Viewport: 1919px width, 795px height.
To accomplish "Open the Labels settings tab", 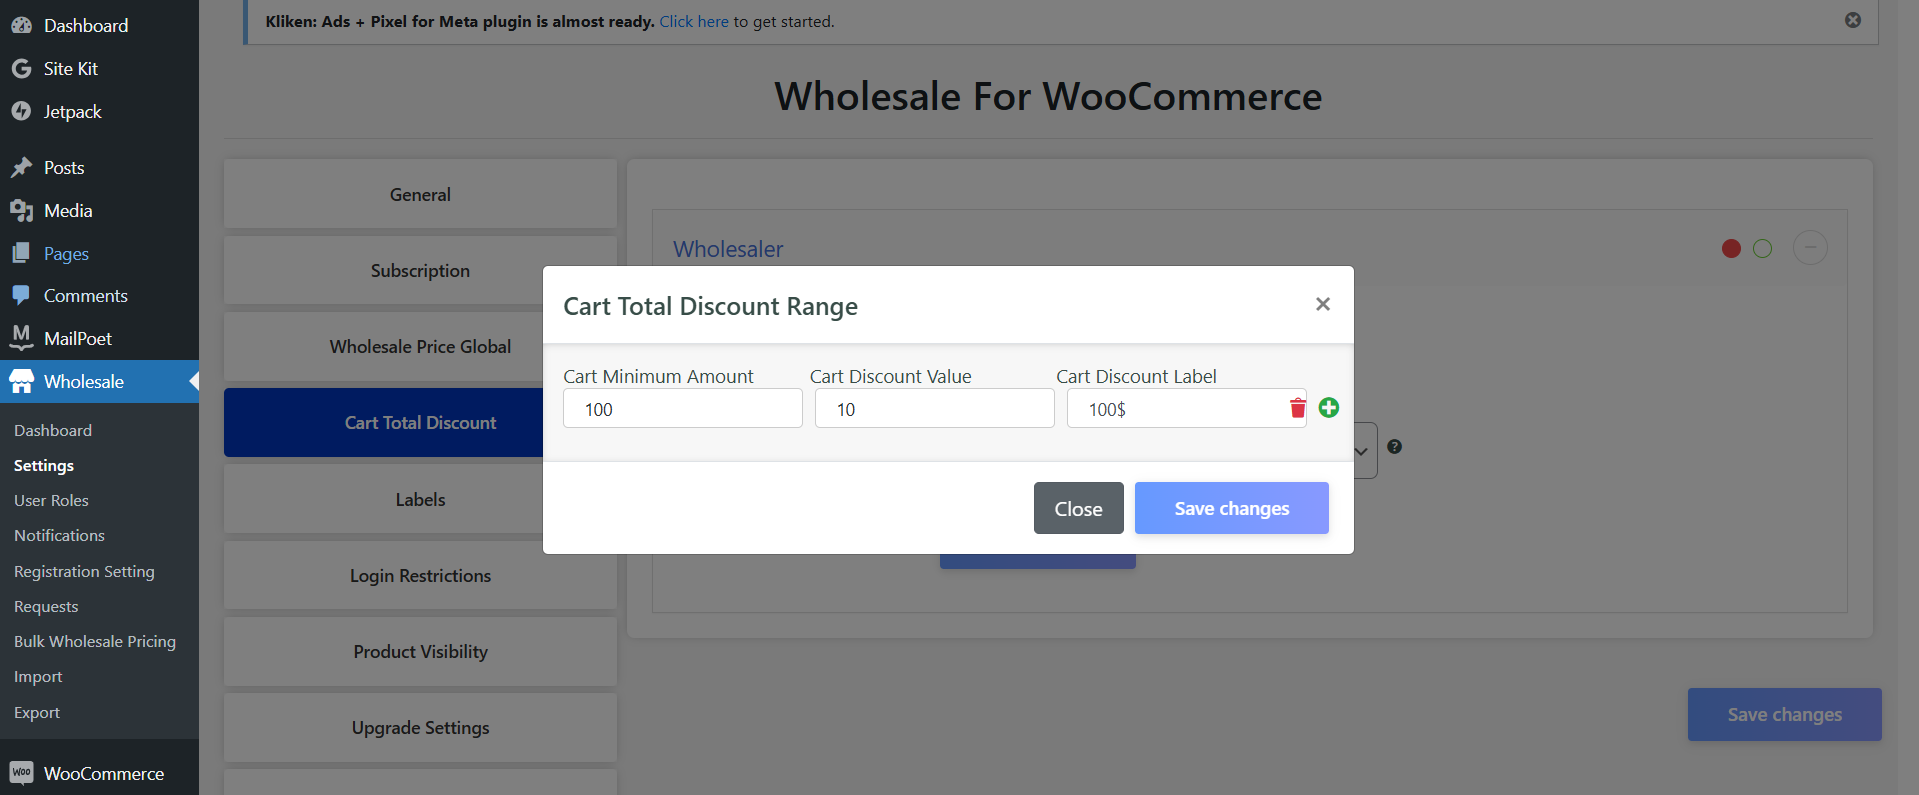I will (x=420, y=499).
